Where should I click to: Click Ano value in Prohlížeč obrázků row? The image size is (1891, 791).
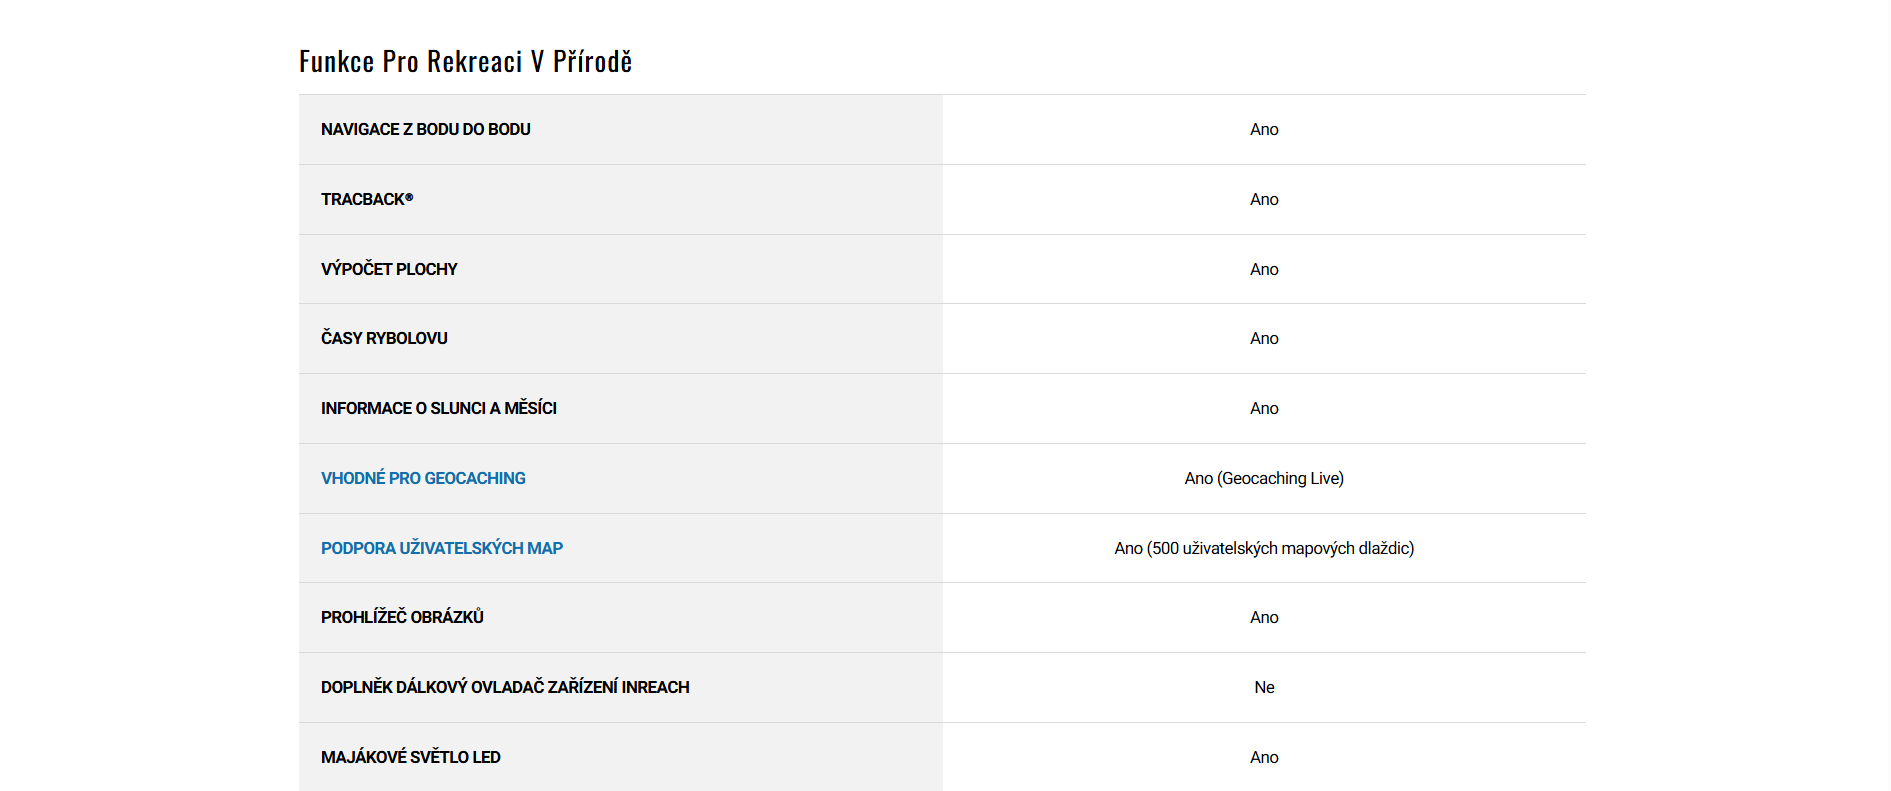pyautogui.click(x=1264, y=617)
